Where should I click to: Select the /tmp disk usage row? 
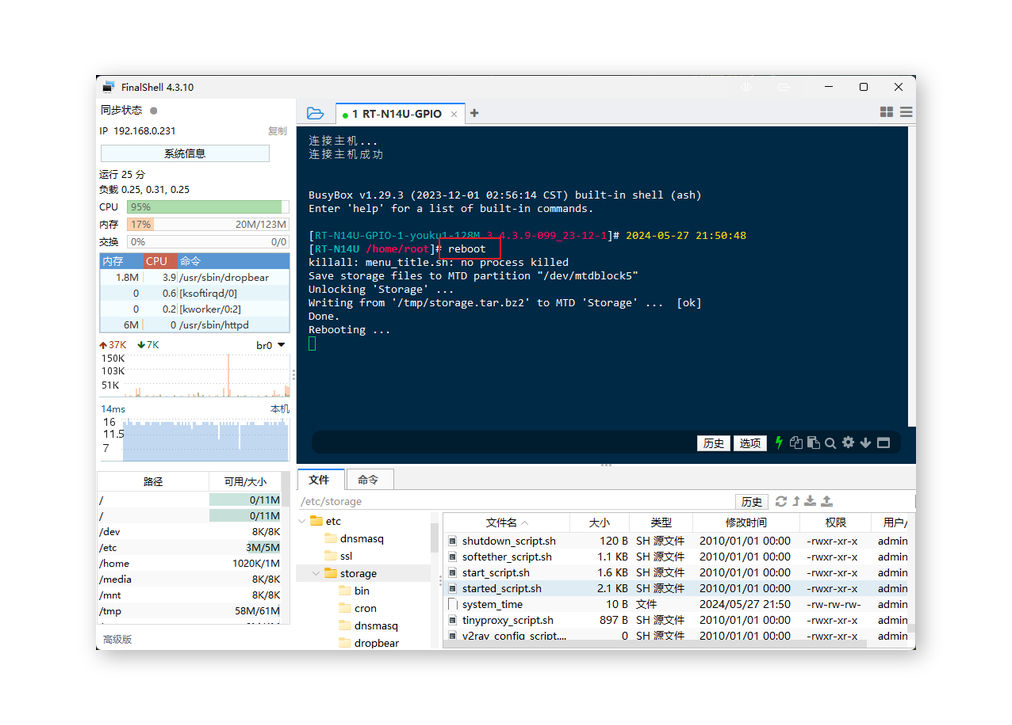point(190,611)
